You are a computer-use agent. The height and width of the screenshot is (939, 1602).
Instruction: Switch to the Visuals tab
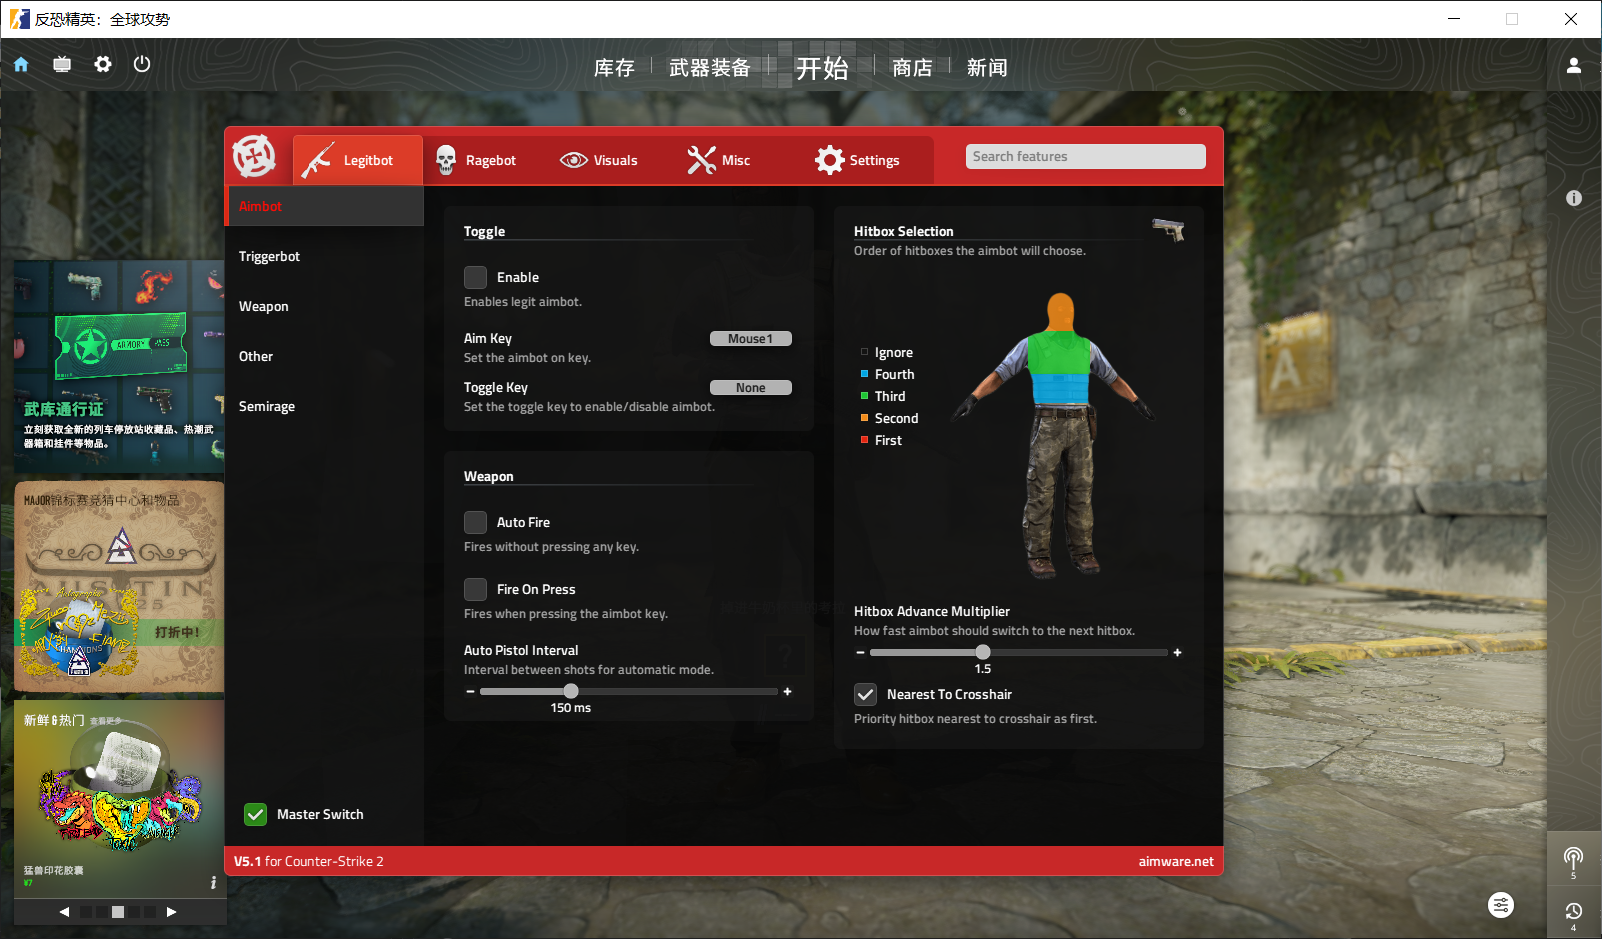click(x=599, y=160)
